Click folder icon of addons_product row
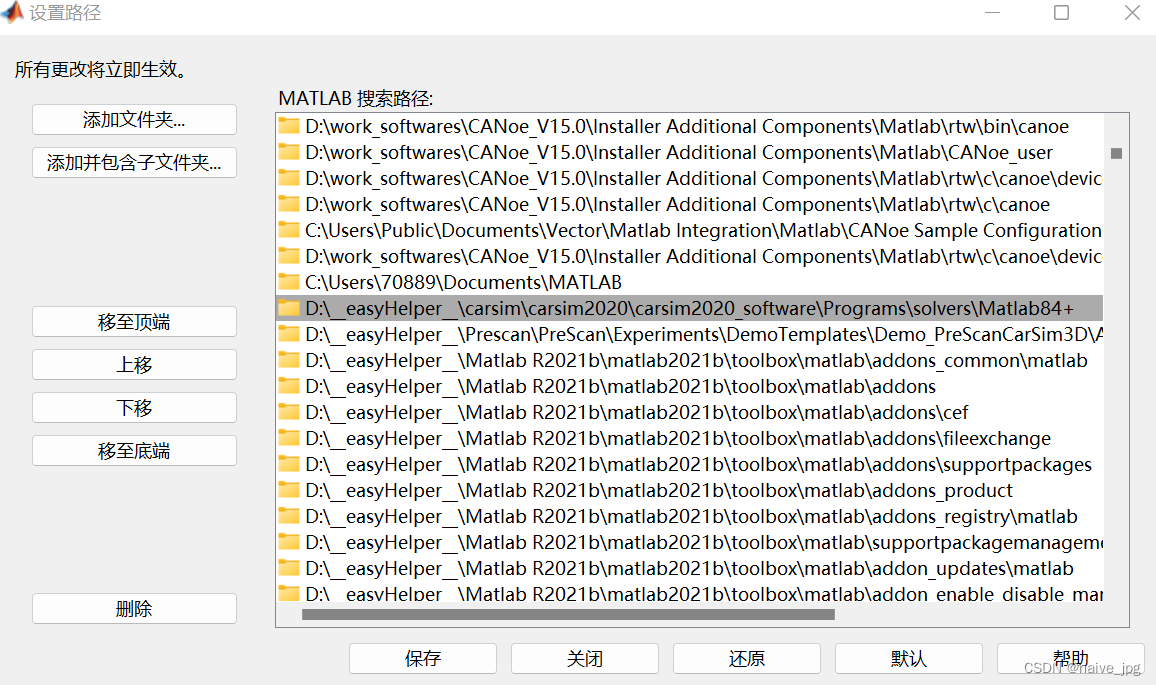The image size is (1156, 685). pyautogui.click(x=289, y=490)
